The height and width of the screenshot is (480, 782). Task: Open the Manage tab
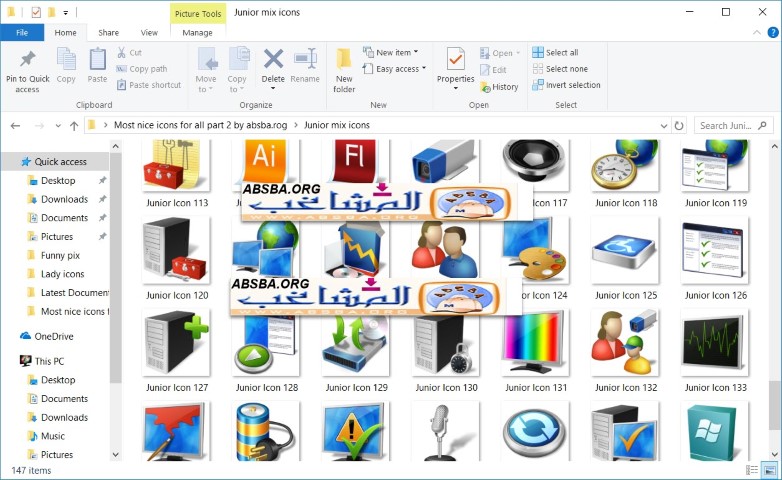pyautogui.click(x=197, y=32)
